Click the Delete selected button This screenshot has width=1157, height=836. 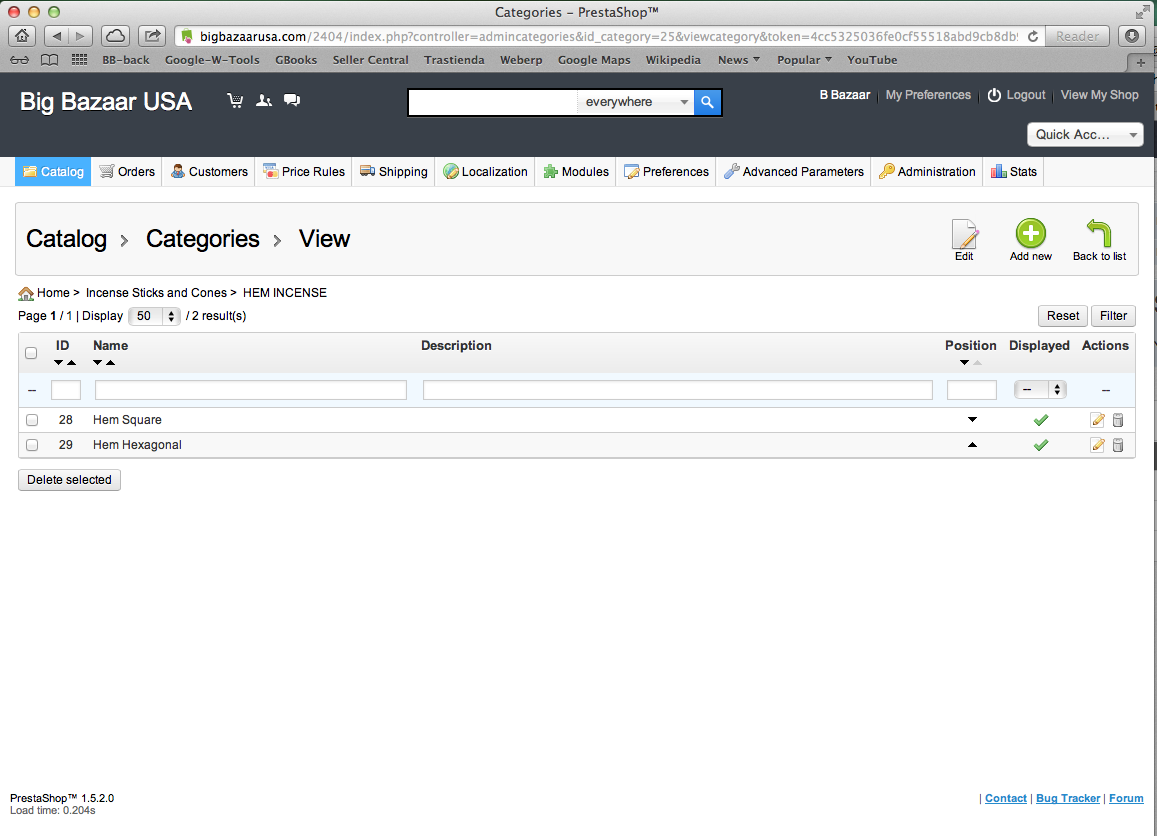click(x=69, y=480)
